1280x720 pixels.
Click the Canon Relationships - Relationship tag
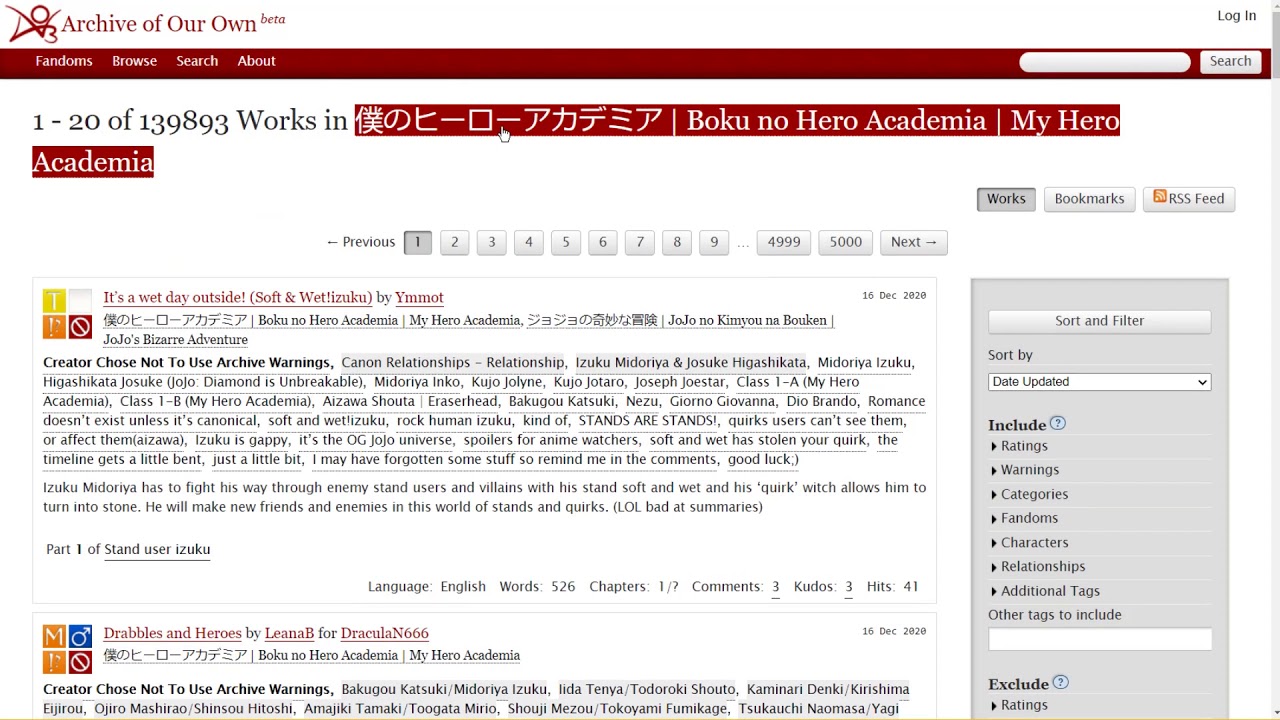(x=453, y=363)
